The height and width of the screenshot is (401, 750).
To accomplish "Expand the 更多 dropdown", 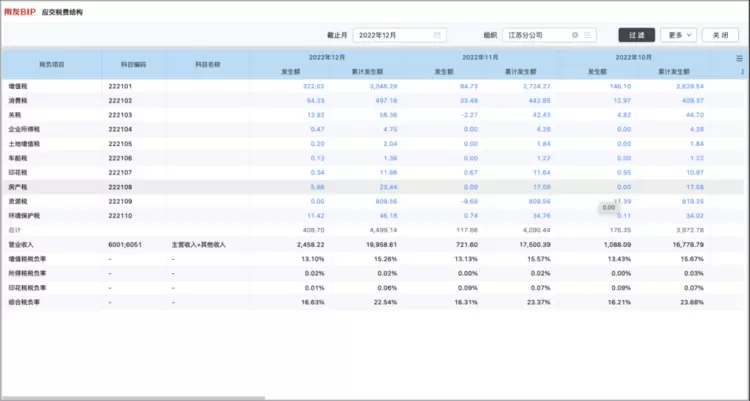I will click(x=678, y=35).
